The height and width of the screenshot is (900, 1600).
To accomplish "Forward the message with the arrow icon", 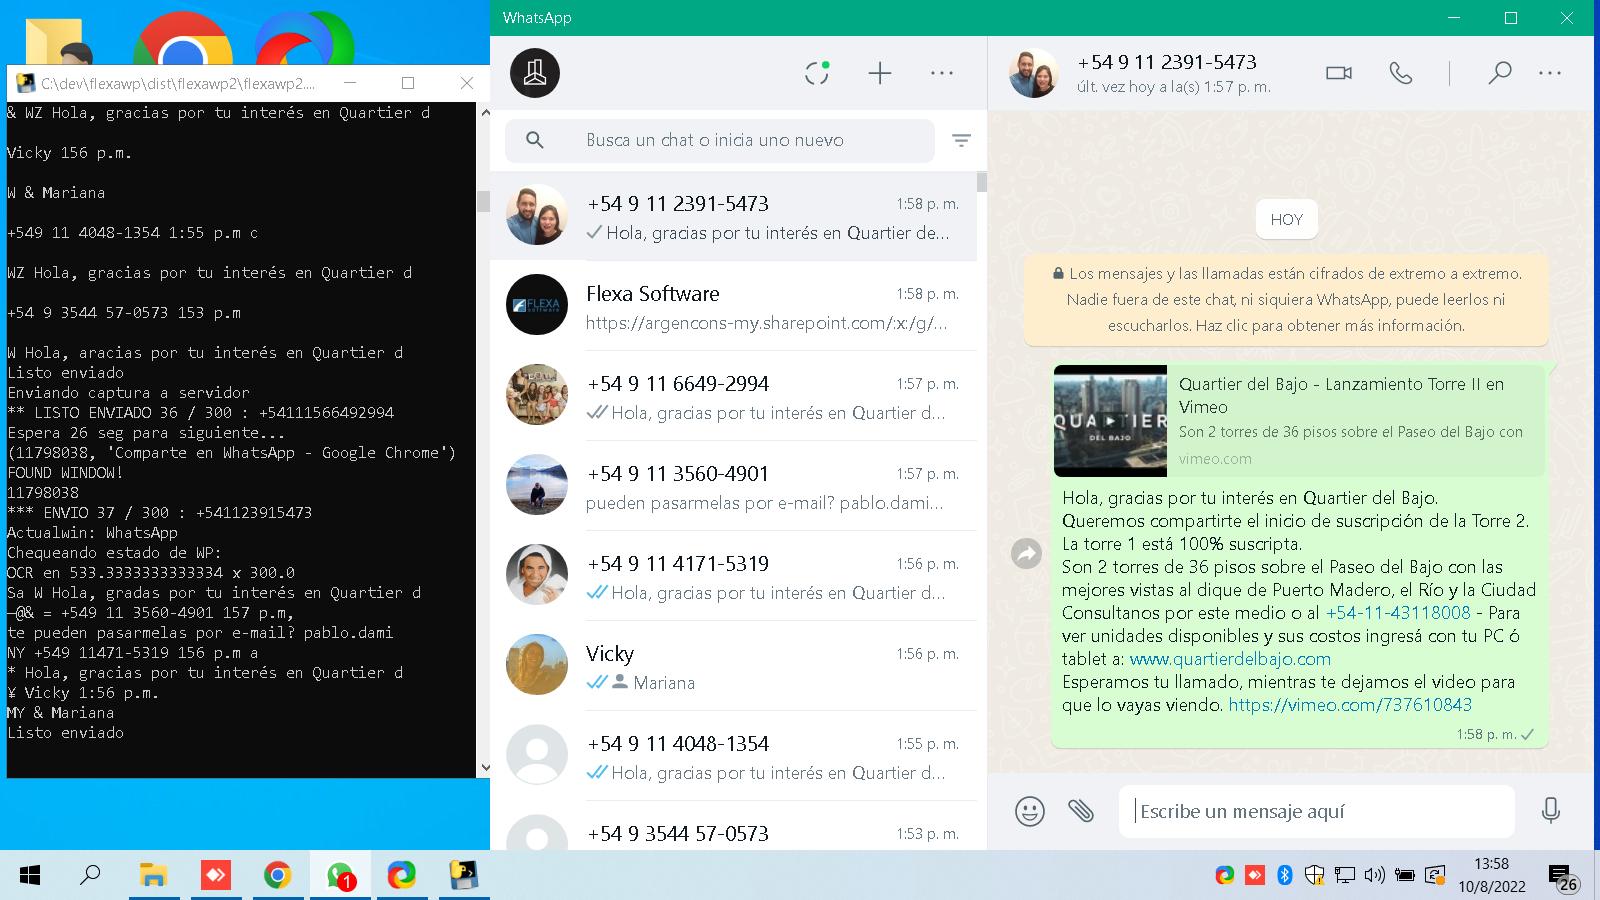I will 1027,553.
